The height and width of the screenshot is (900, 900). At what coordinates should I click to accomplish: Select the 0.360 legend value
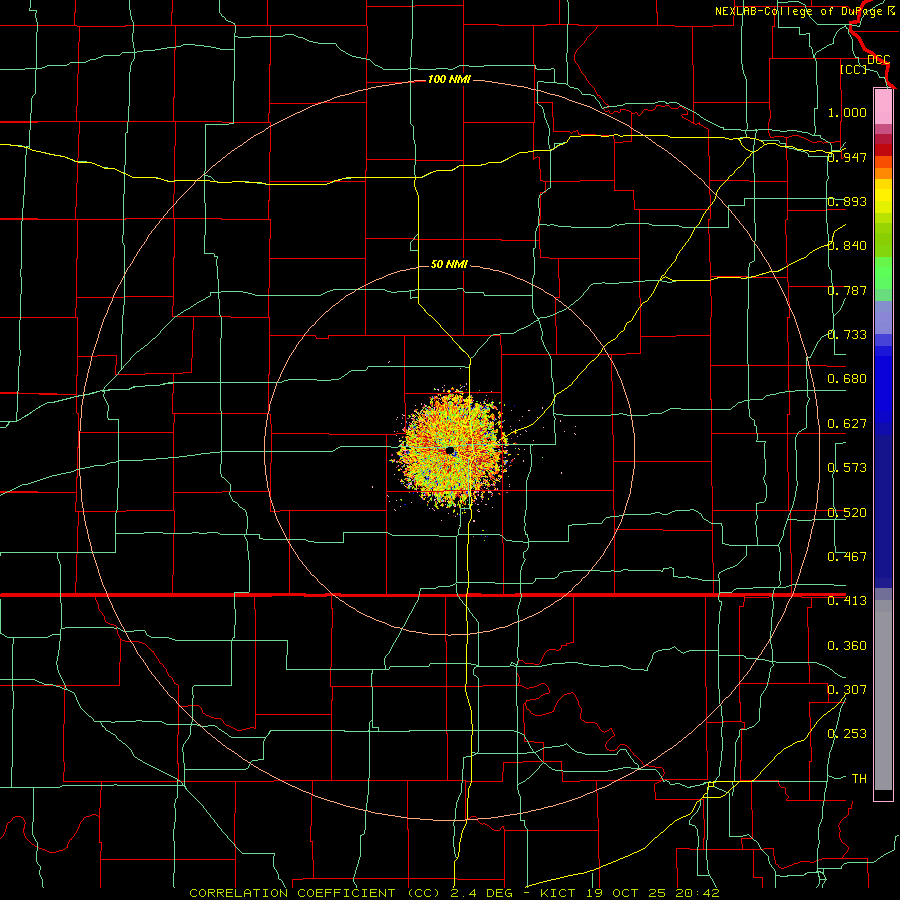(847, 646)
